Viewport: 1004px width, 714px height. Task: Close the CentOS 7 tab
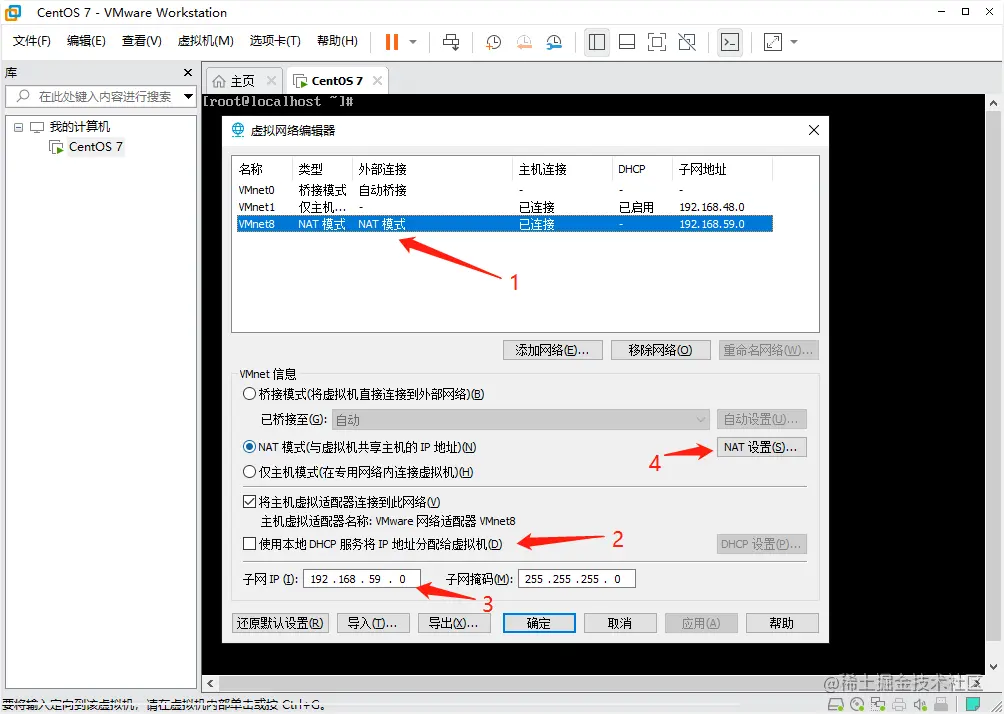pyautogui.click(x=377, y=81)
